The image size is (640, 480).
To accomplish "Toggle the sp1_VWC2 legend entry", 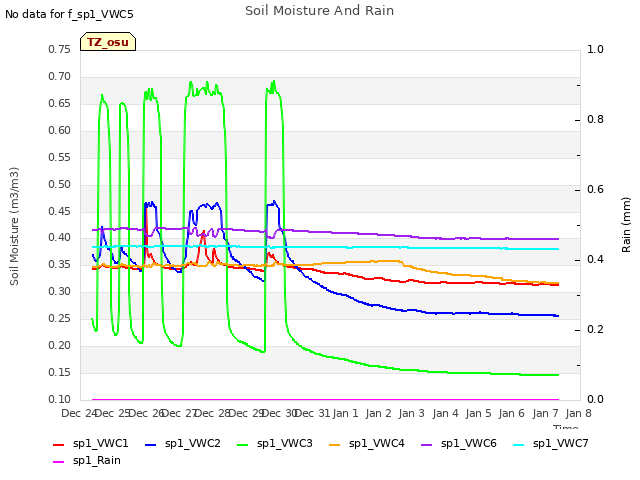I will (x=183, y=444).
